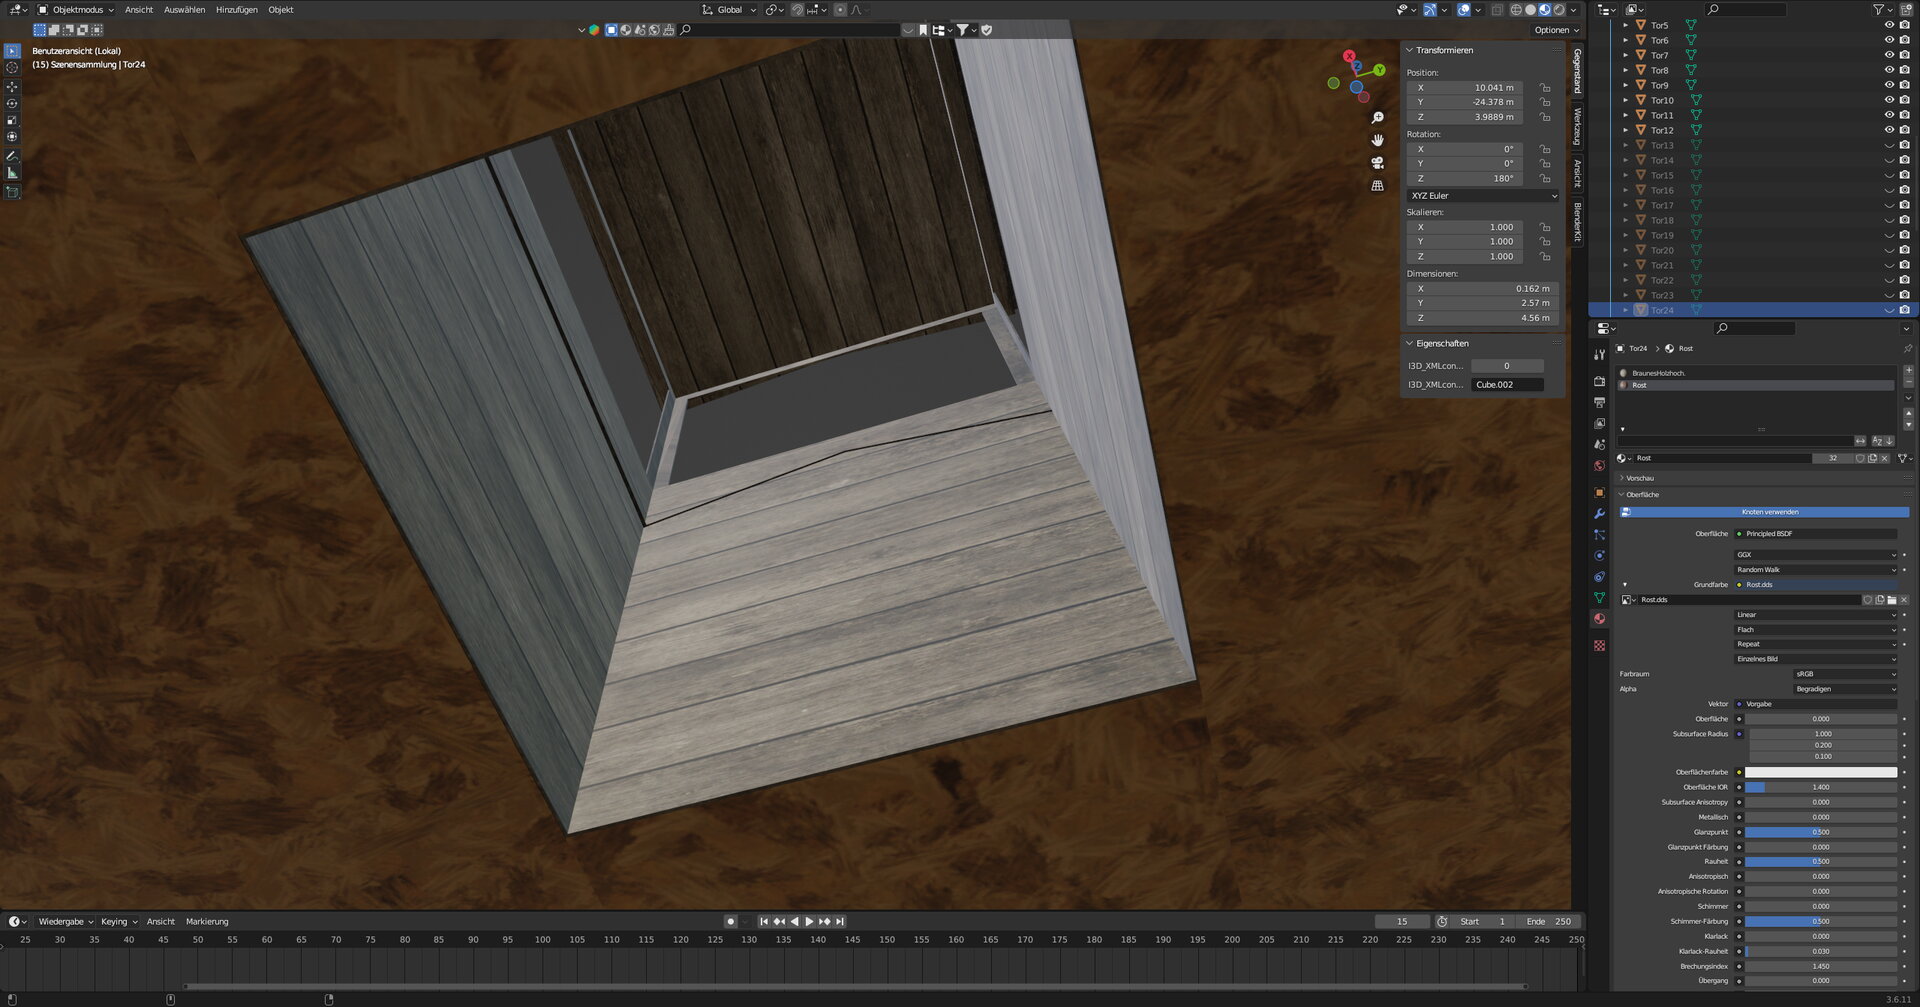Image resolution: width=1920 pixels, height=1007 pixels.
Task: Open the World properties tab icon
Action: click(1599, 466)
